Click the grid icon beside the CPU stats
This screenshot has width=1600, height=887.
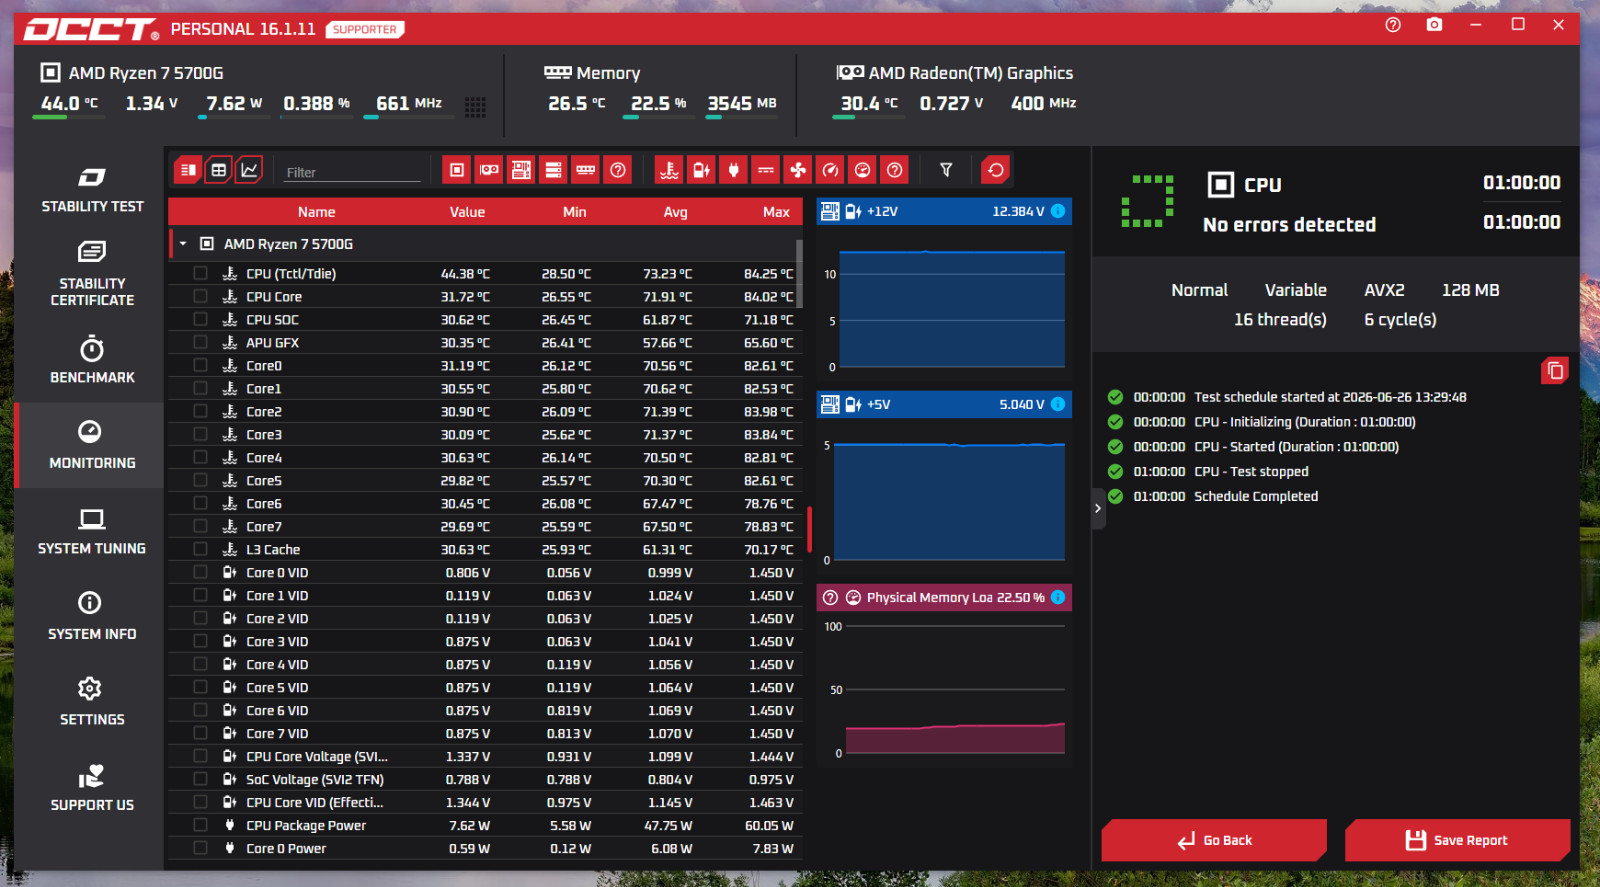(476, 107)
